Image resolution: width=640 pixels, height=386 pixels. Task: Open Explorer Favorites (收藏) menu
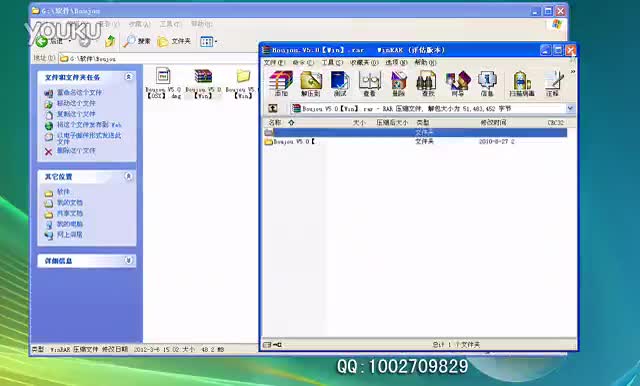click(x=140, y=24)
